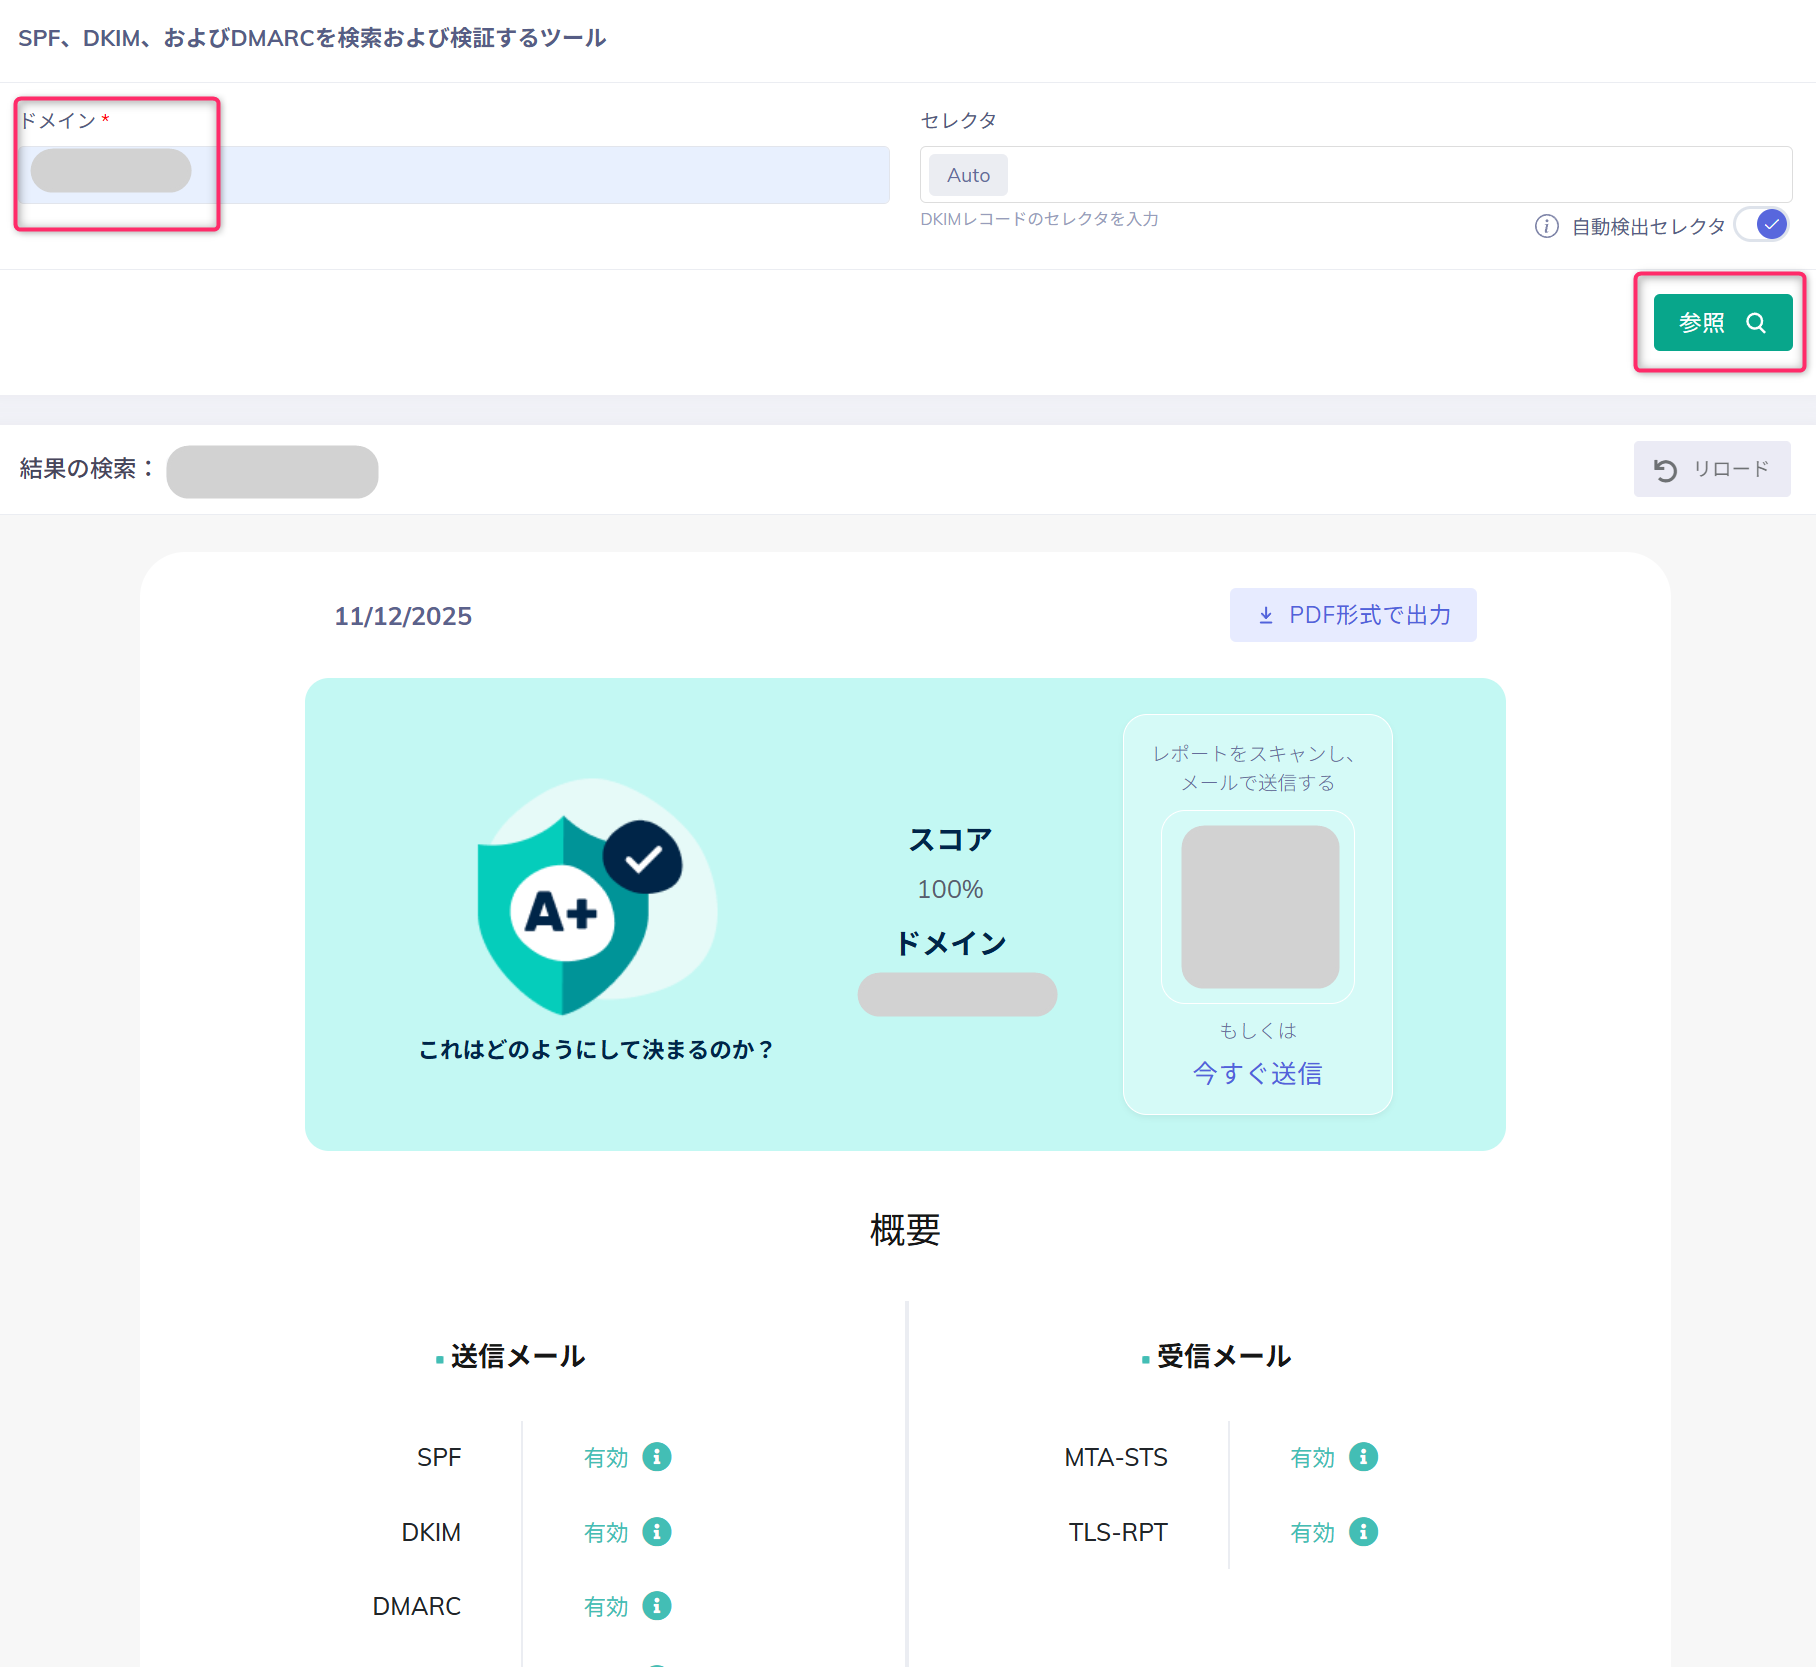1816x1667 pixels.
Task: Select the Auto selector tag
Action: [x=968, y=175]
